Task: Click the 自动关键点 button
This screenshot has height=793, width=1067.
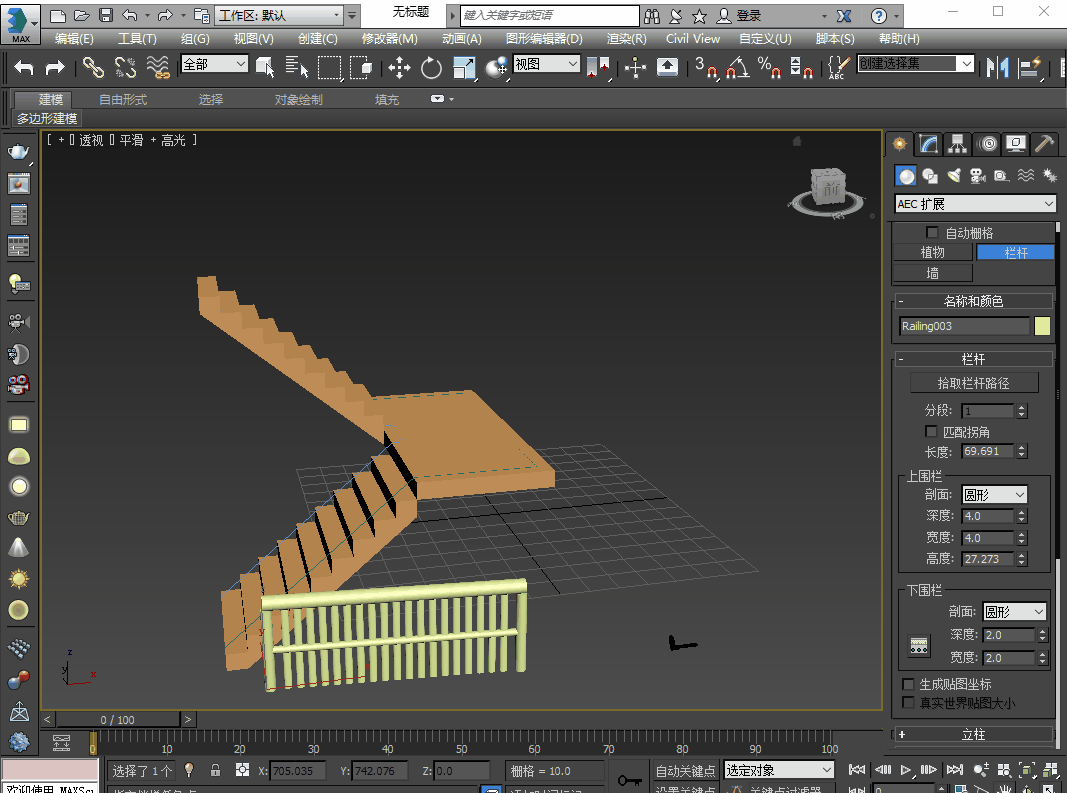Action: coord(685,771)
